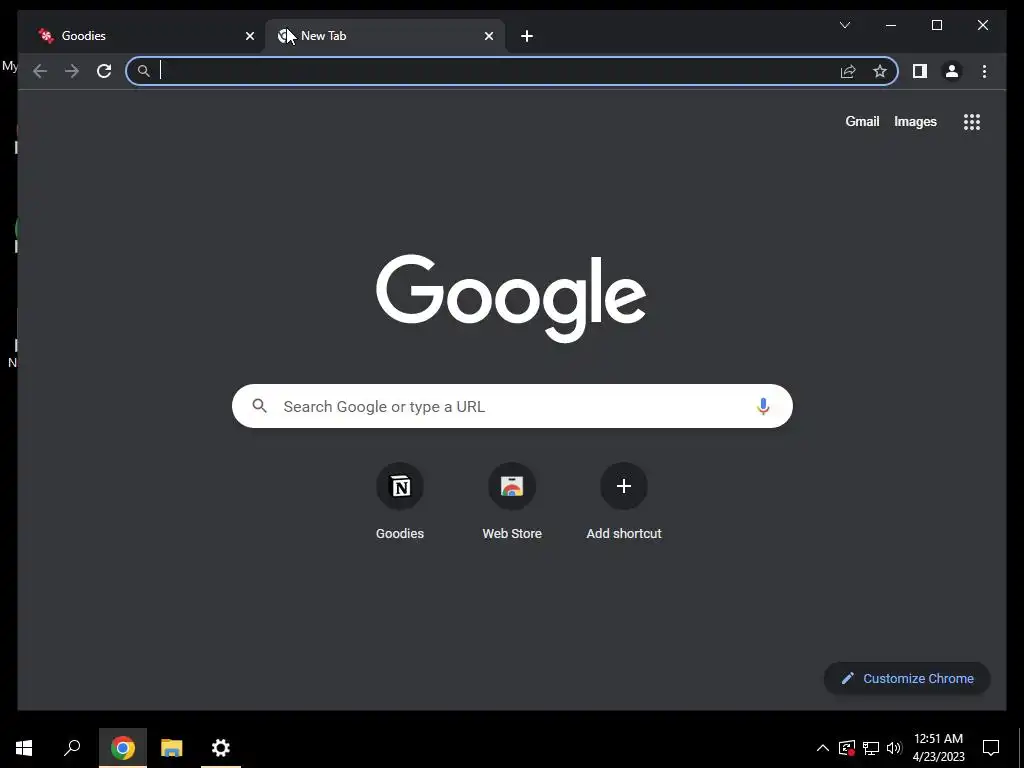Viewport: 1024px width, 768px height.
Task: Open Windows taskbar search
Action: point(72,748)
